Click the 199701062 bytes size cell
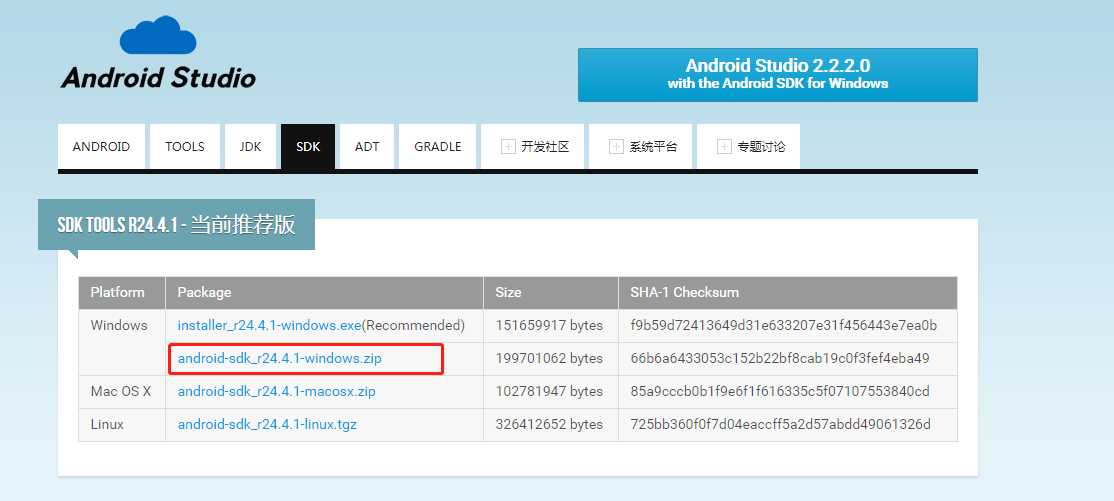This screenshot has height=501, width=1114. pyautogui.click(x=549, y=358)
